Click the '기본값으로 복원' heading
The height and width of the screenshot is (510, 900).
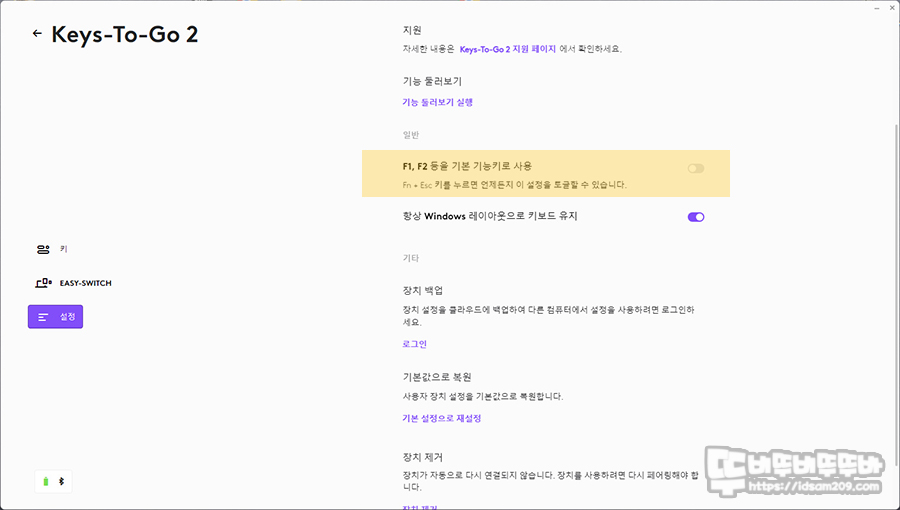(437, 377)
